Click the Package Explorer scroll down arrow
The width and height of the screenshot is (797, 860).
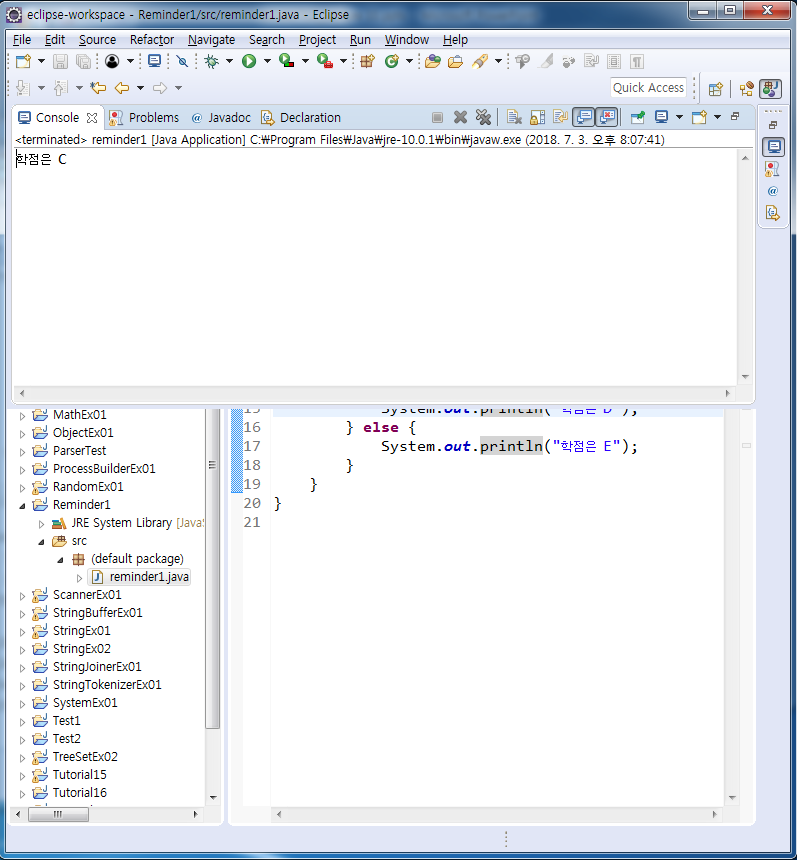(213, 798)
